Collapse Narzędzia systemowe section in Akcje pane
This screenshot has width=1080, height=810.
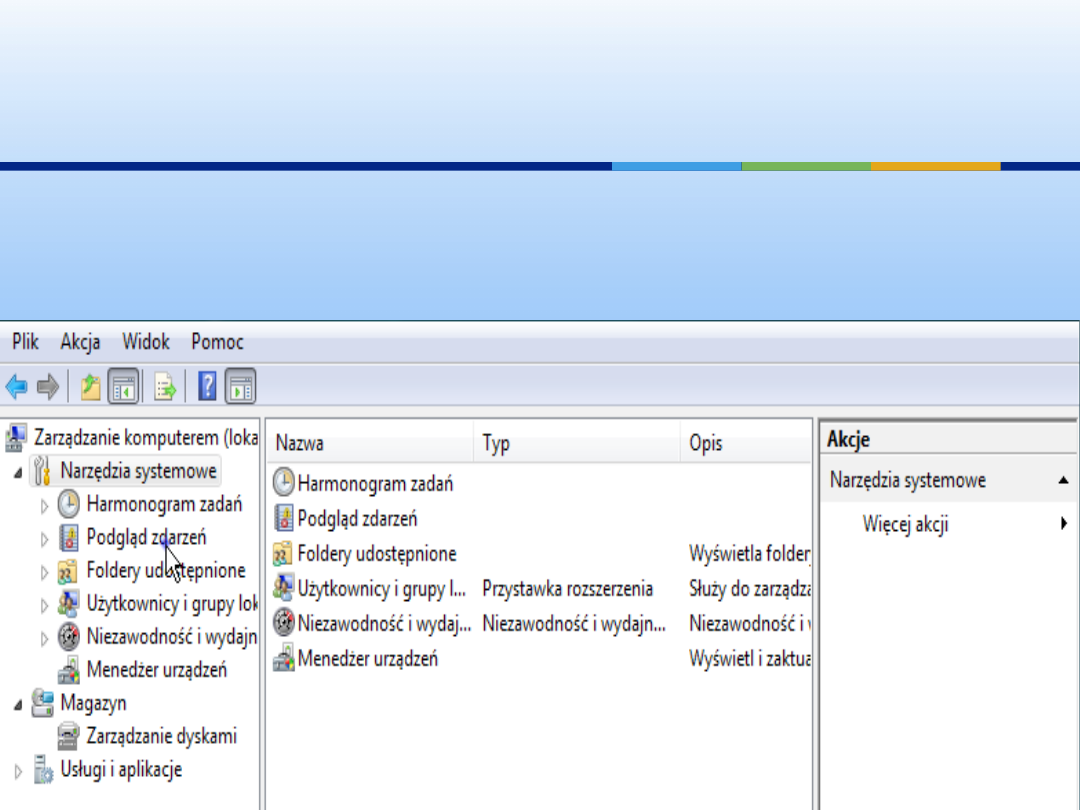tap(1063, 481)
